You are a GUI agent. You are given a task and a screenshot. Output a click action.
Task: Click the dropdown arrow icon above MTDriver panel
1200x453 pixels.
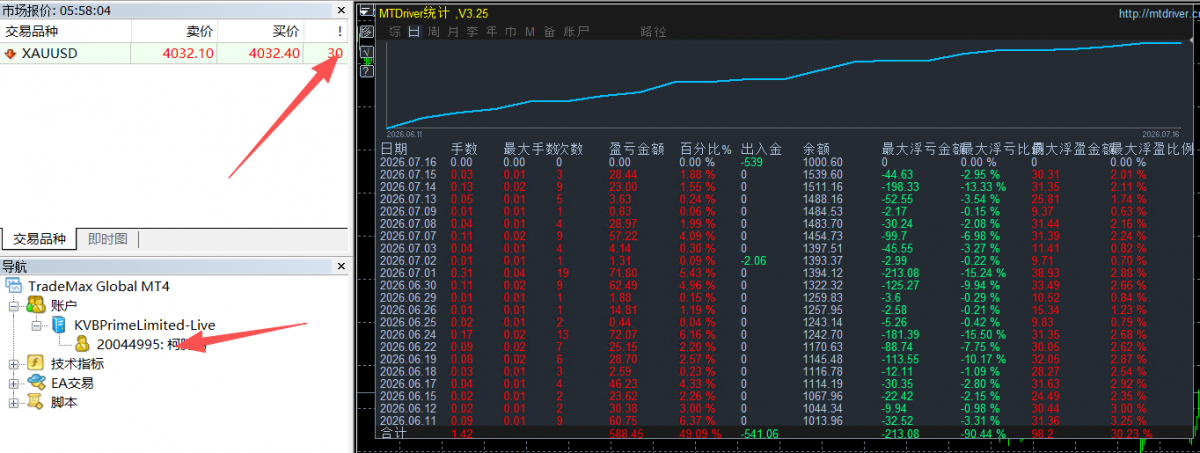click(x=366, y=11)
